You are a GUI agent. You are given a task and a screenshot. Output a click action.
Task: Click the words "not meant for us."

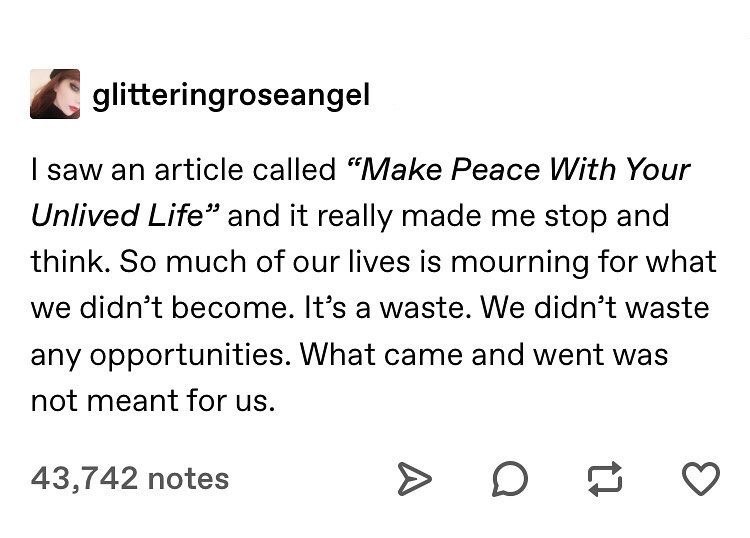(x=151, y=400)
